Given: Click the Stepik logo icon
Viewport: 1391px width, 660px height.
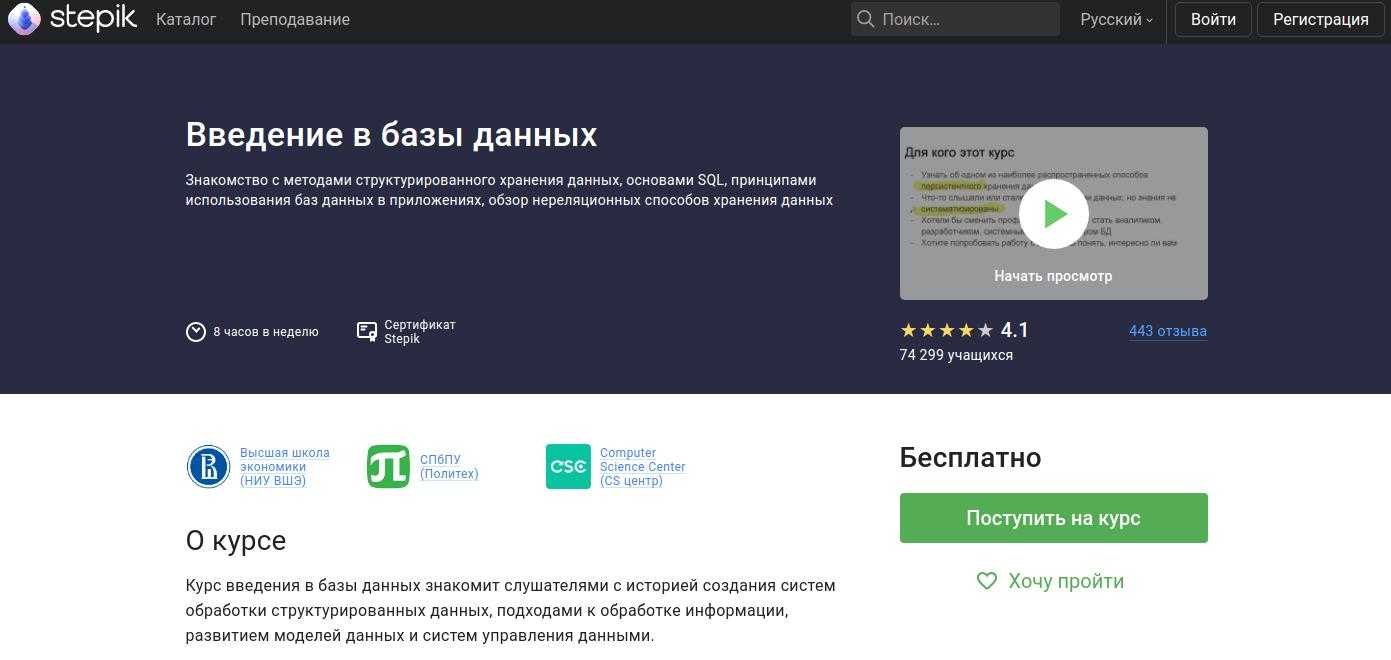Looking at the screenshot, I should click(x=24, y=19).
